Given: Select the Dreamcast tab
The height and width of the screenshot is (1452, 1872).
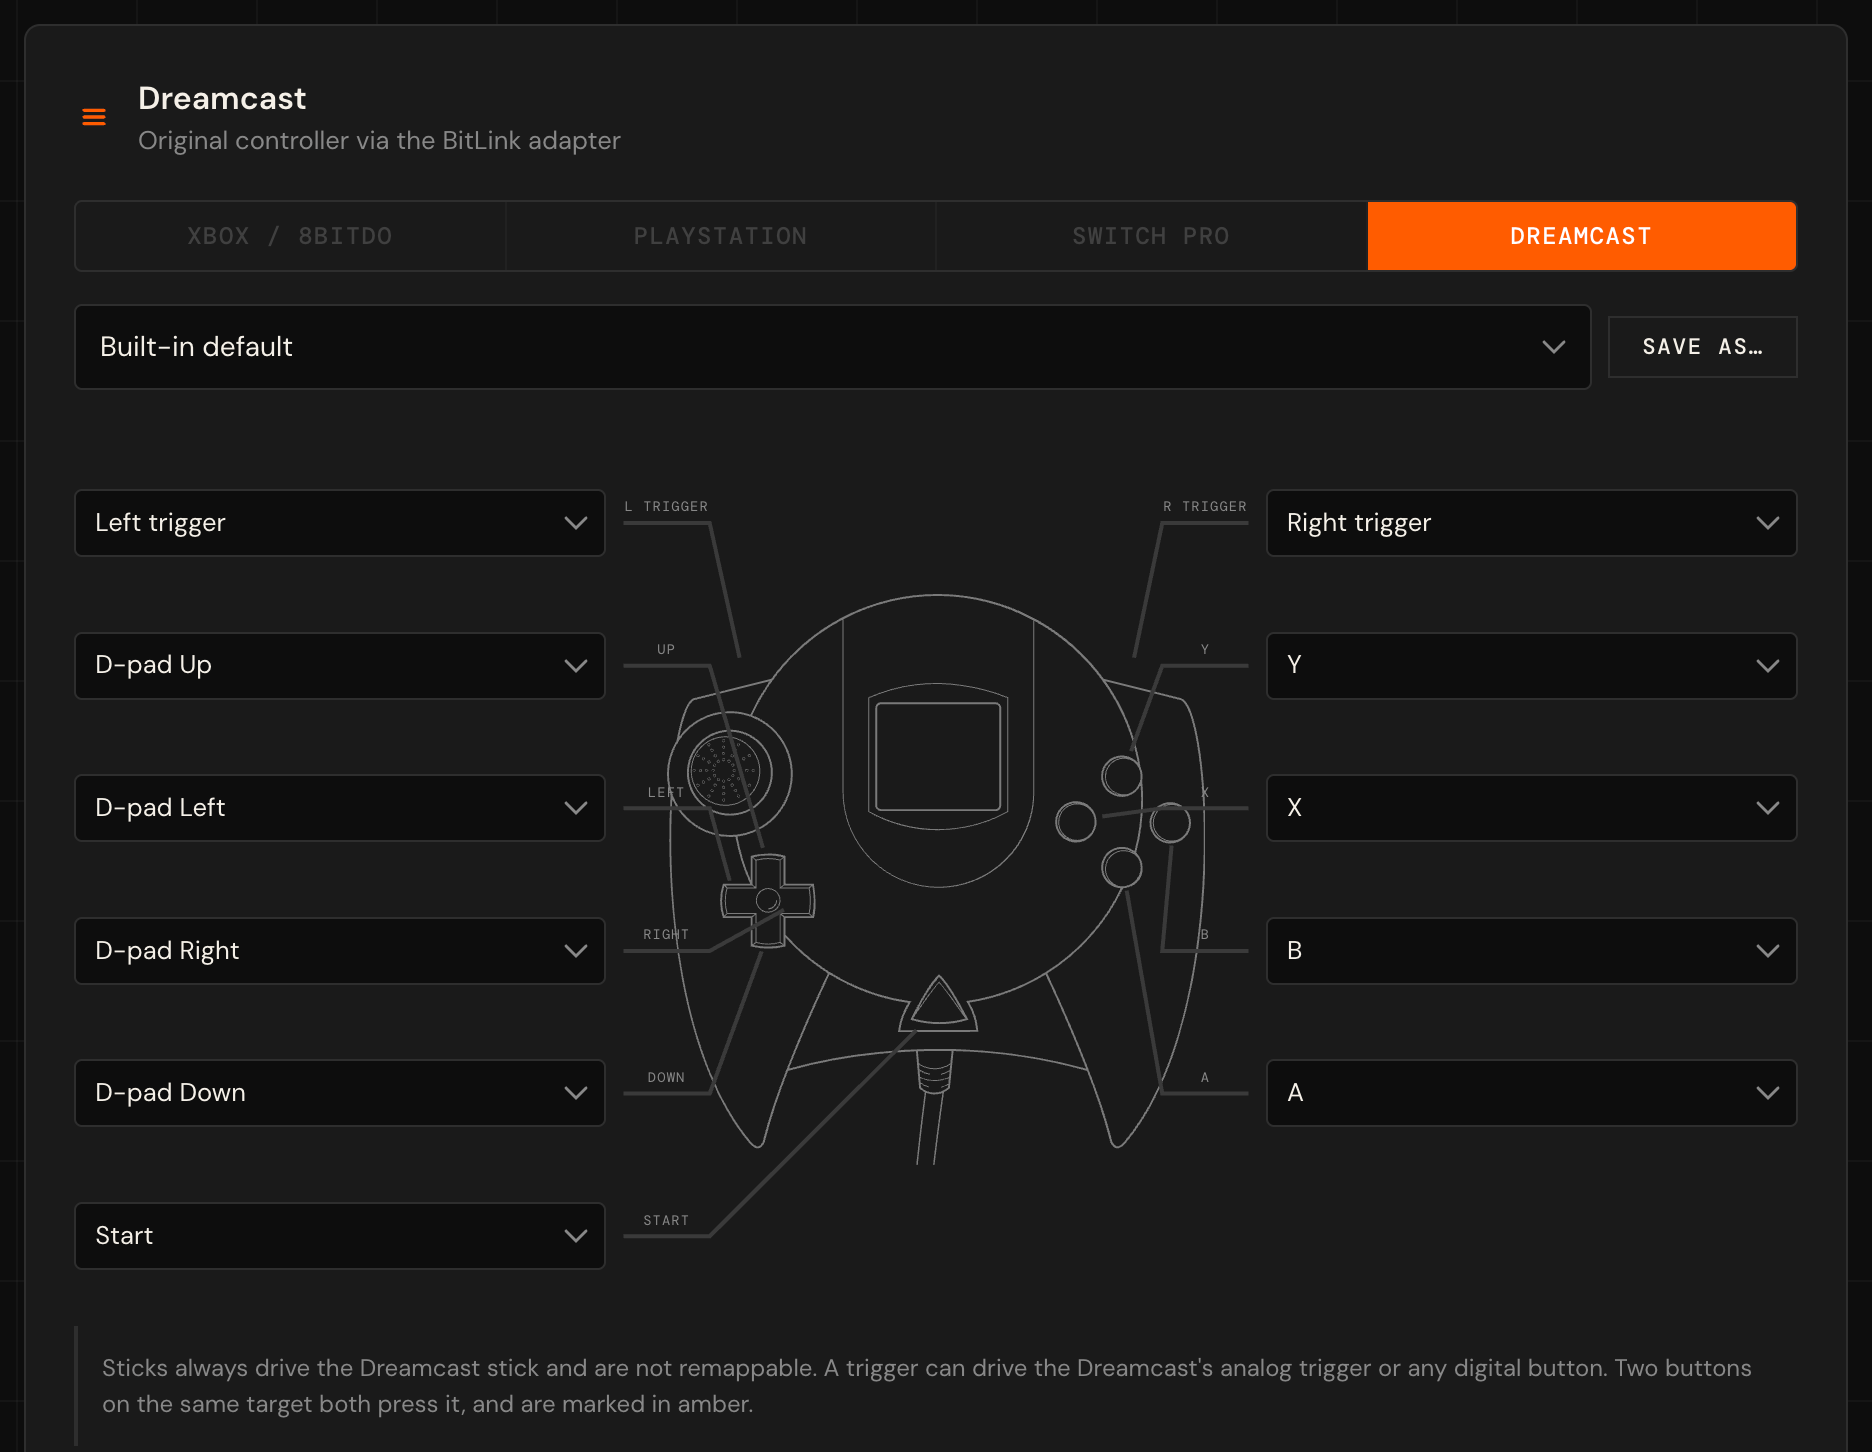Looking at the screenshot, I should [1581, 236].
